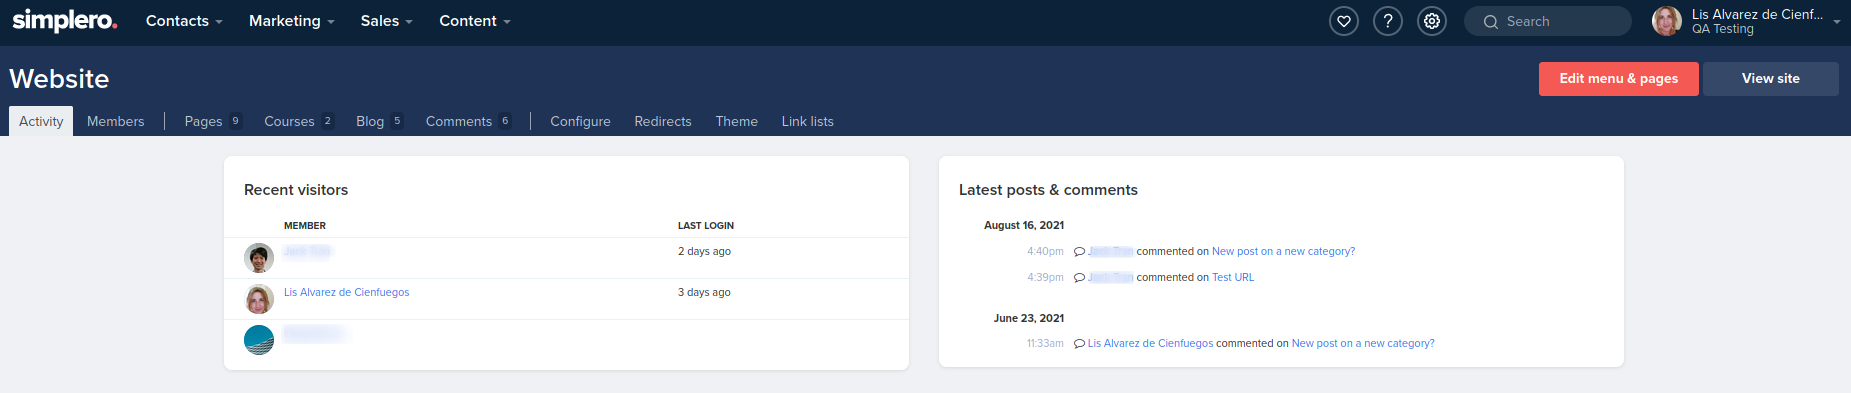The height and width of the screenshot is (393, 1851).
Task: Click the 11:33am timestamp
Action: click(x=1045, y=344)
